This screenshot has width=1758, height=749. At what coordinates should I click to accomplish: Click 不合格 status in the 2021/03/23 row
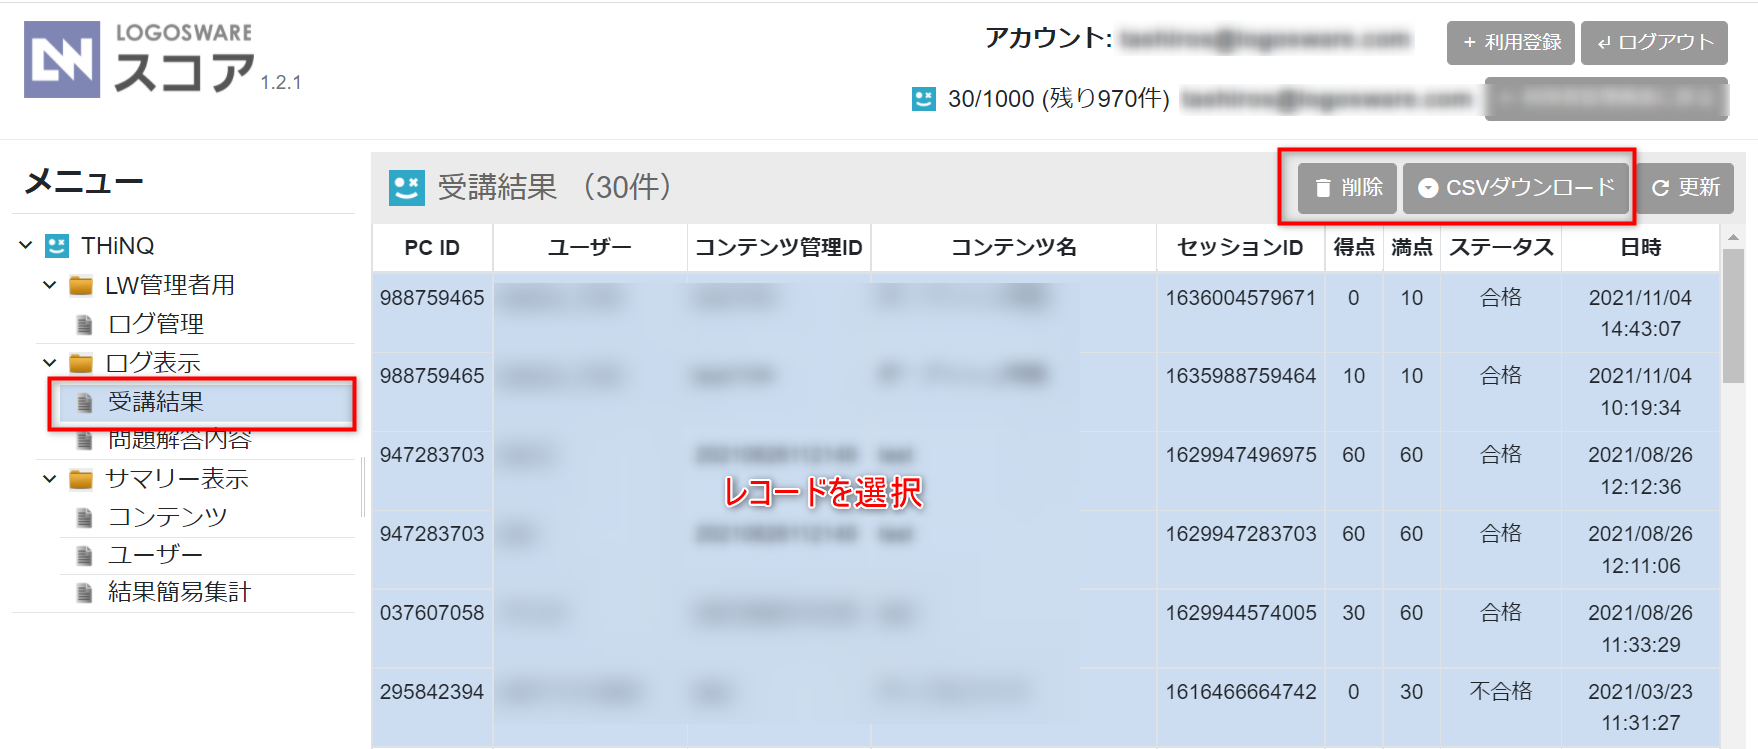click(x=1501, y=691)
